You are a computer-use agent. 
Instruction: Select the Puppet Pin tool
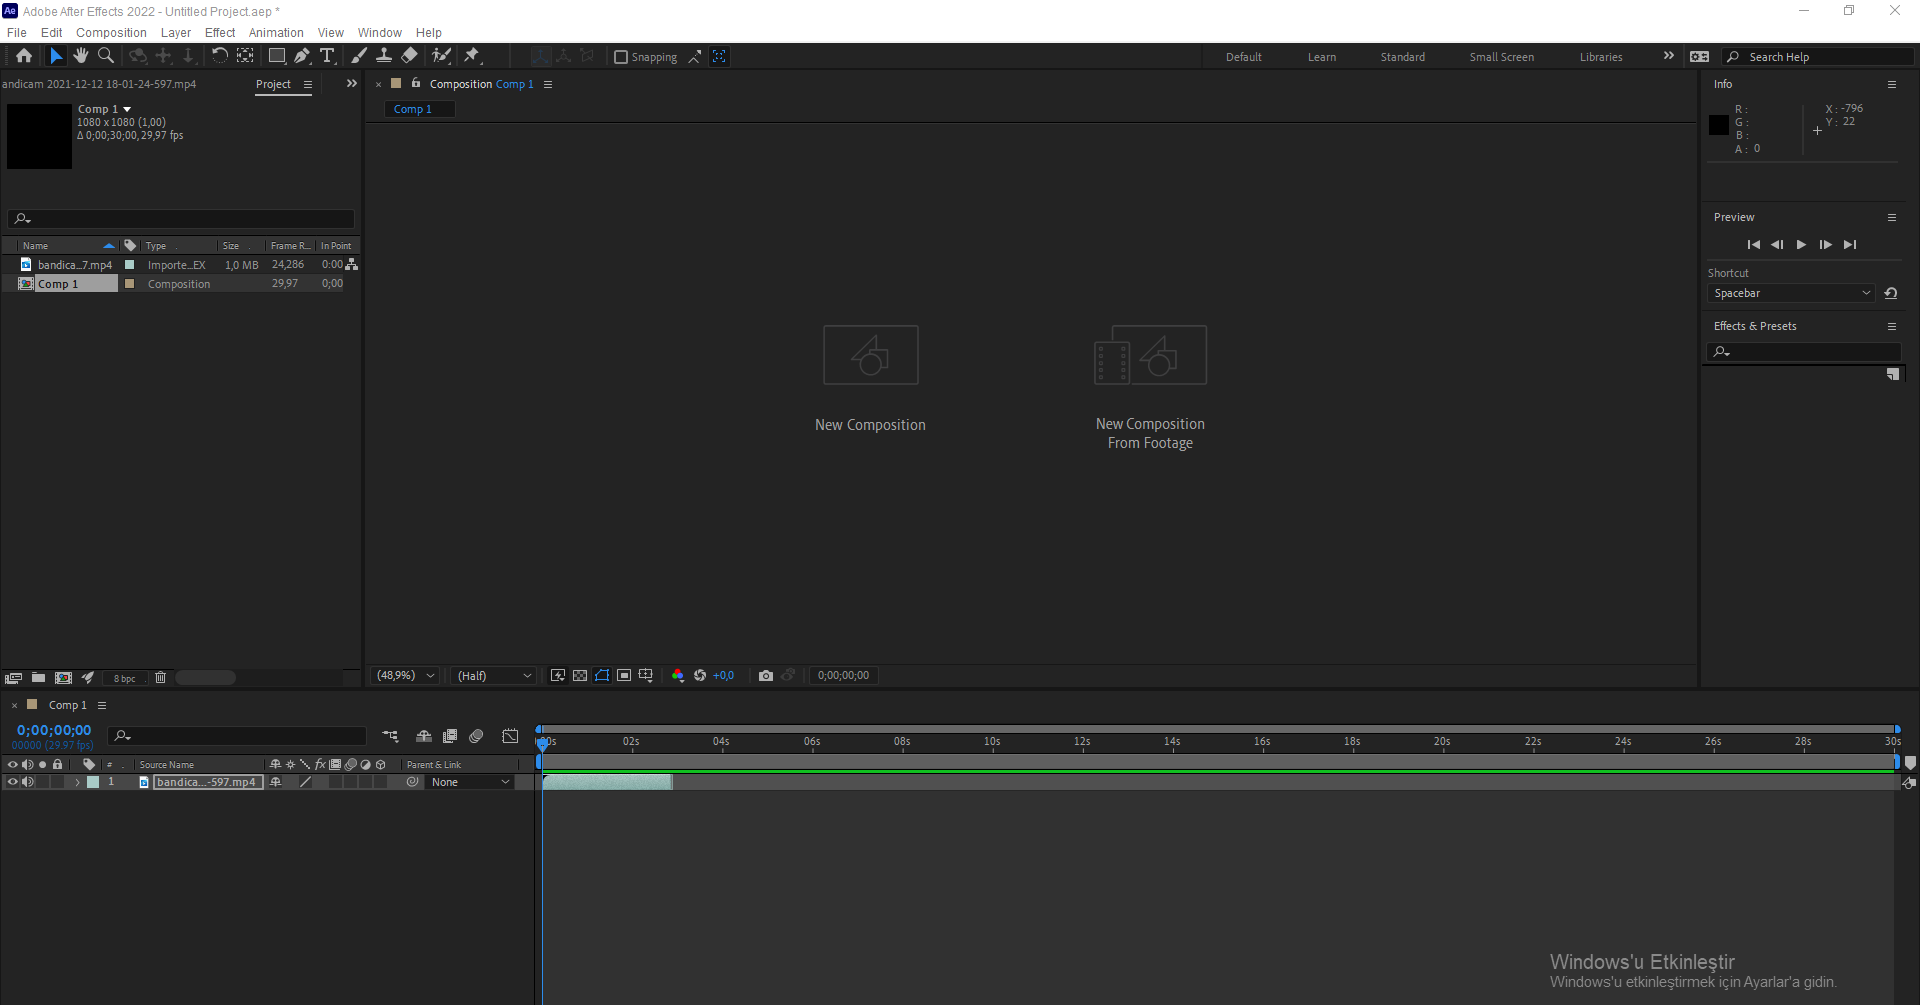472,56
